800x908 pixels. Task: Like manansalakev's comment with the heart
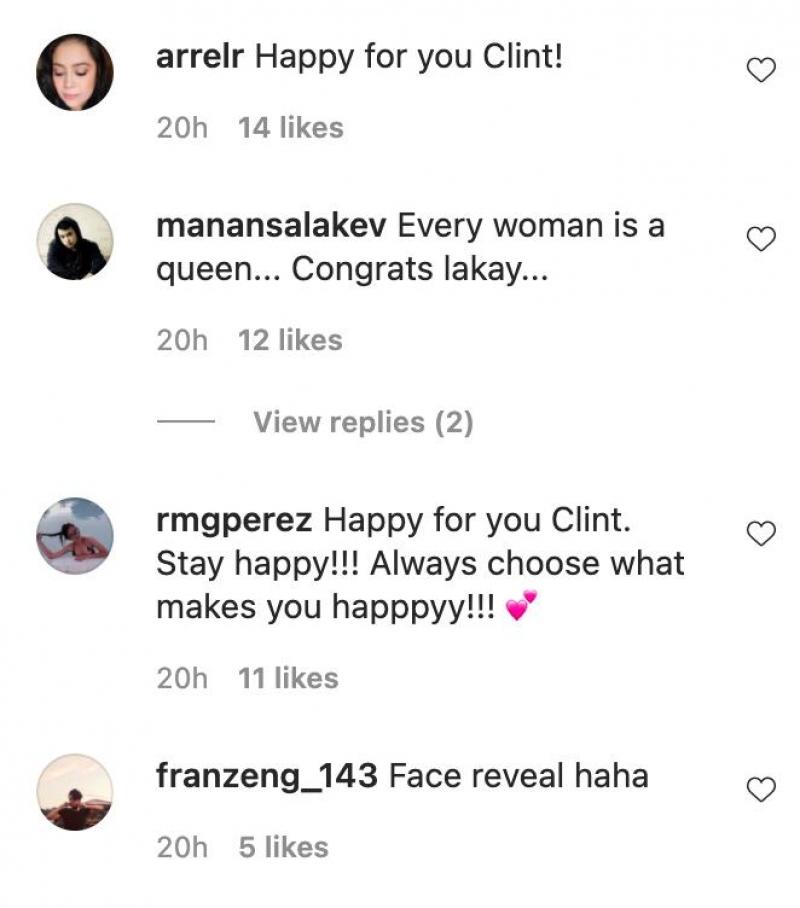pos(762,239)
